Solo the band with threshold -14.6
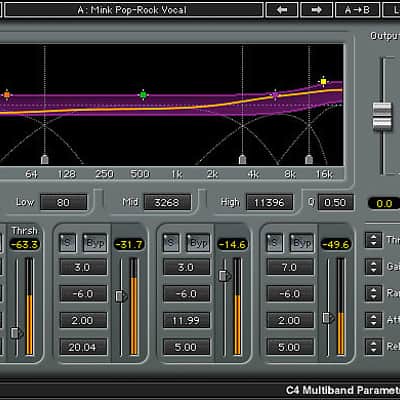The image size is (400, 400). tap(171, 243)
